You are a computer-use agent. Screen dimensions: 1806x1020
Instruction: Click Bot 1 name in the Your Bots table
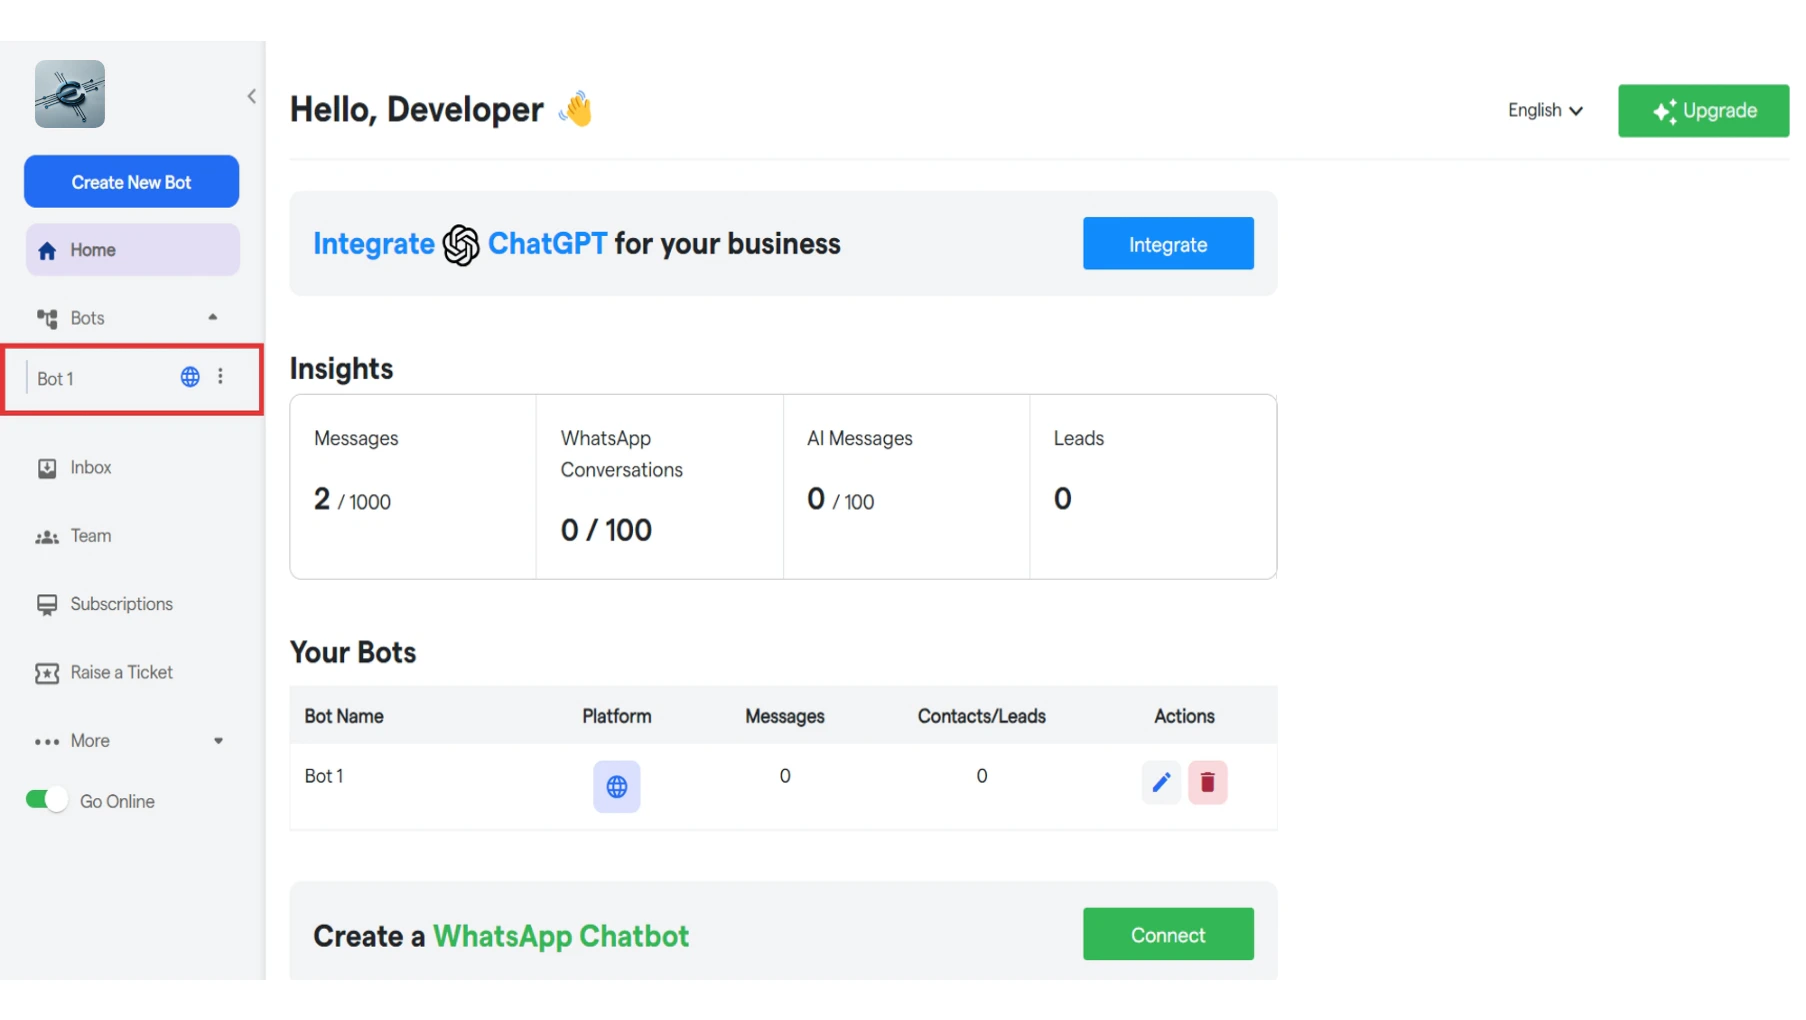[x=324, y=776]
